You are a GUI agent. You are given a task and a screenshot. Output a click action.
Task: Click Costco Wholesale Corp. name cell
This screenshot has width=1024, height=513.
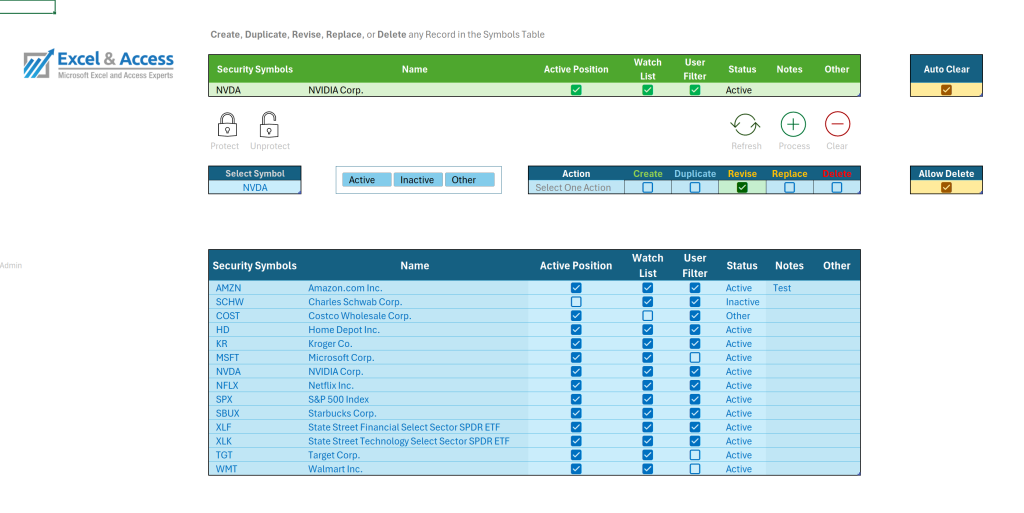pyautogui.click(x=415, y=316)
